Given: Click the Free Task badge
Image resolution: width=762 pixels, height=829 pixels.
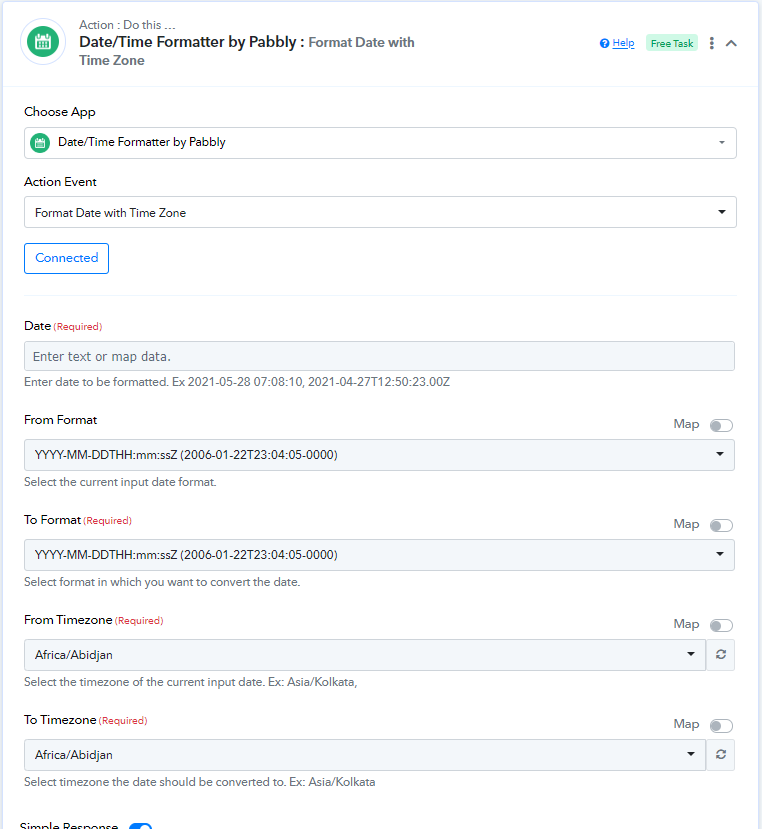Looking at the screenshot, I should pyautogui.click(x=672, y=43).
